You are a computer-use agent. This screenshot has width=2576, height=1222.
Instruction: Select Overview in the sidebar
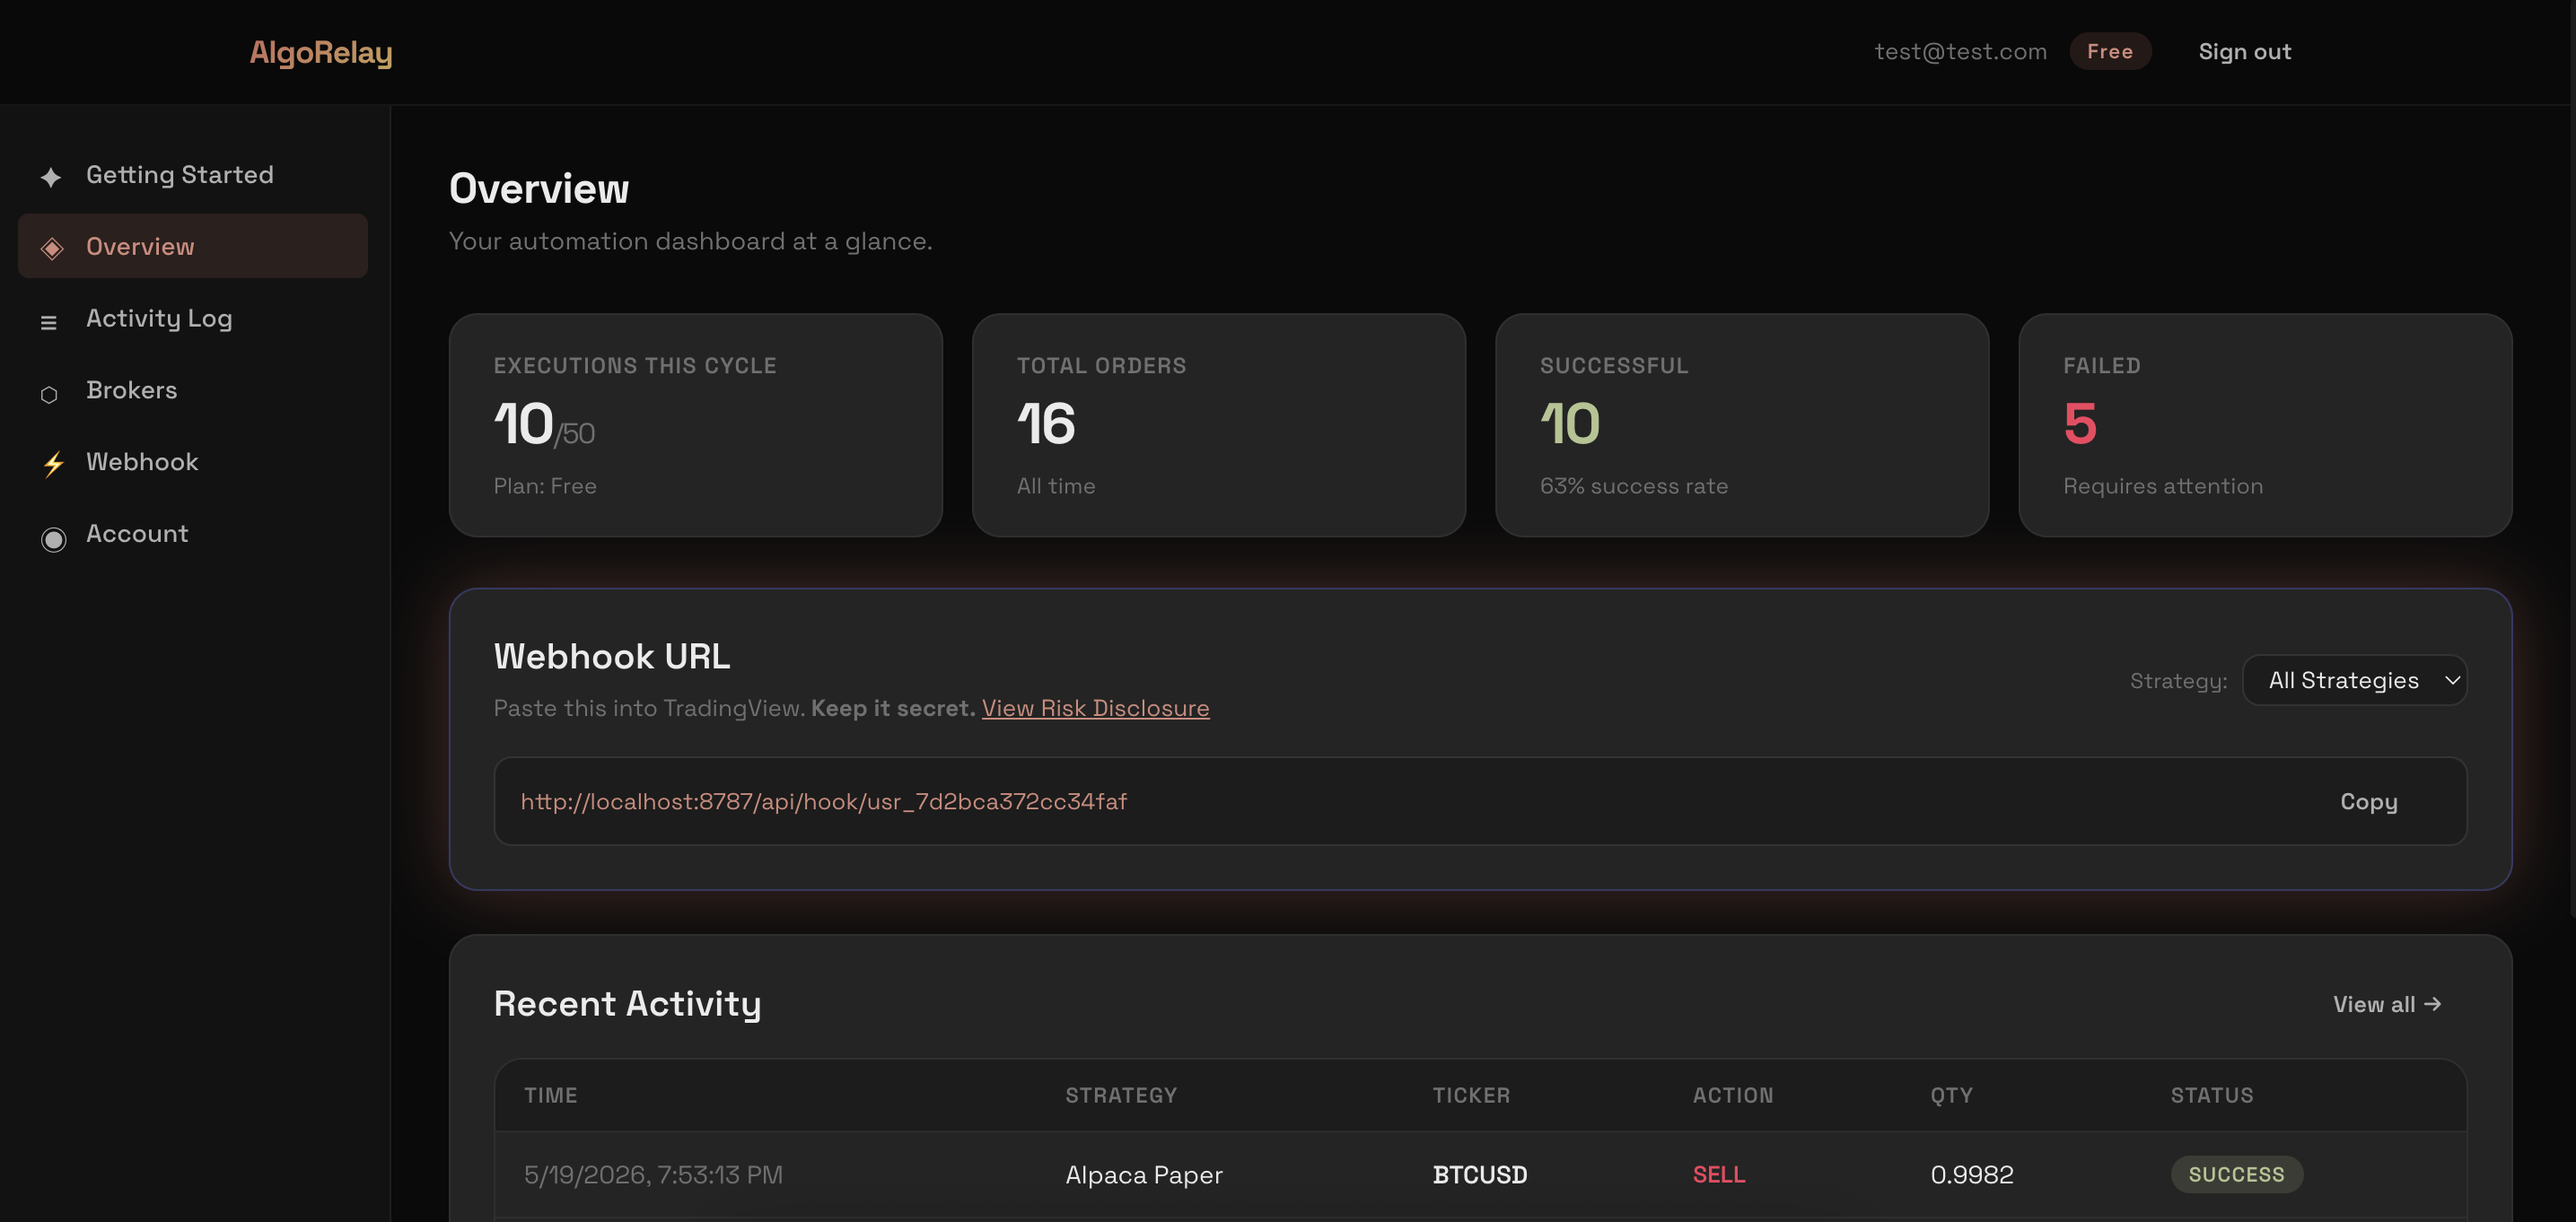tap(193, 246)
